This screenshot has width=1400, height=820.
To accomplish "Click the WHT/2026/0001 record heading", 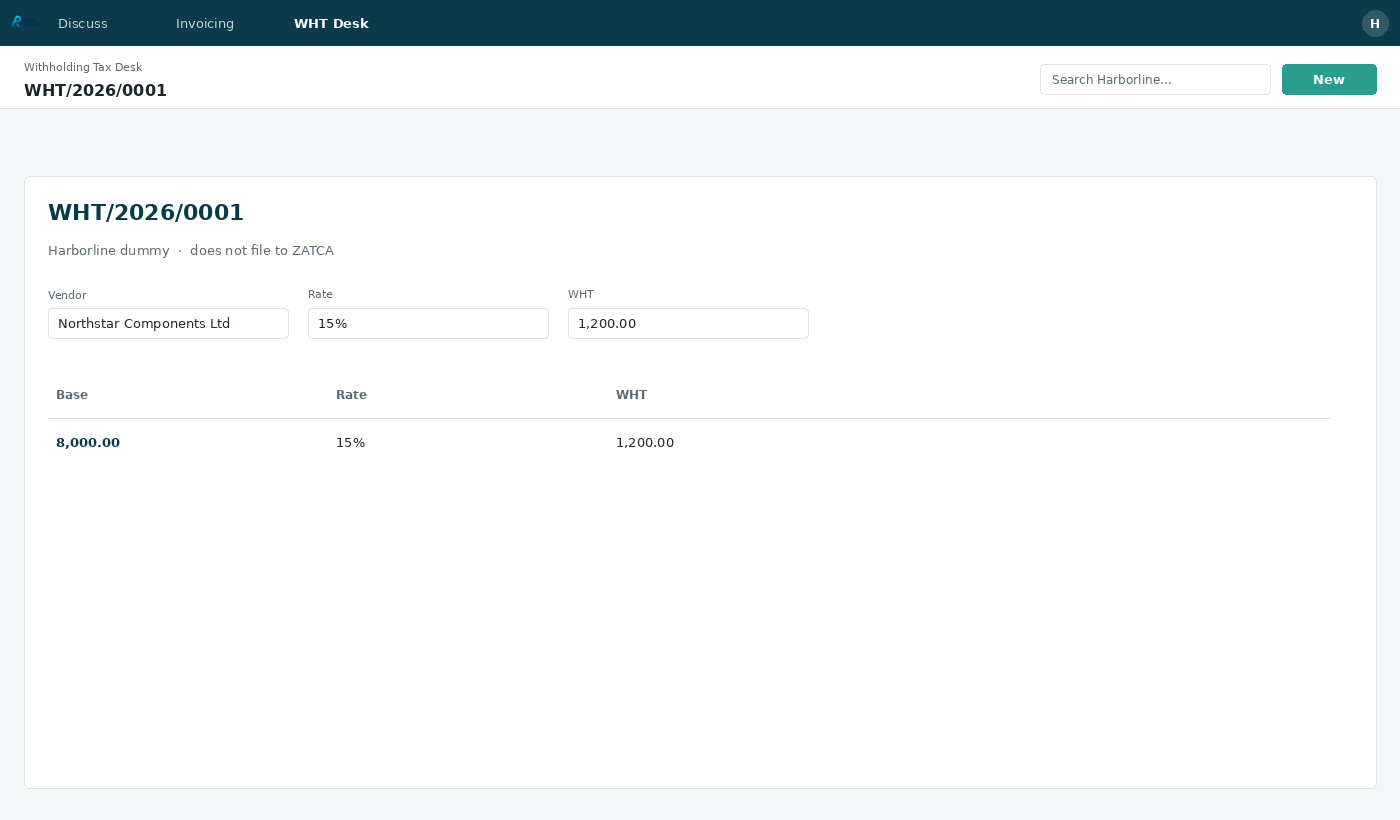I will [146, 212].
